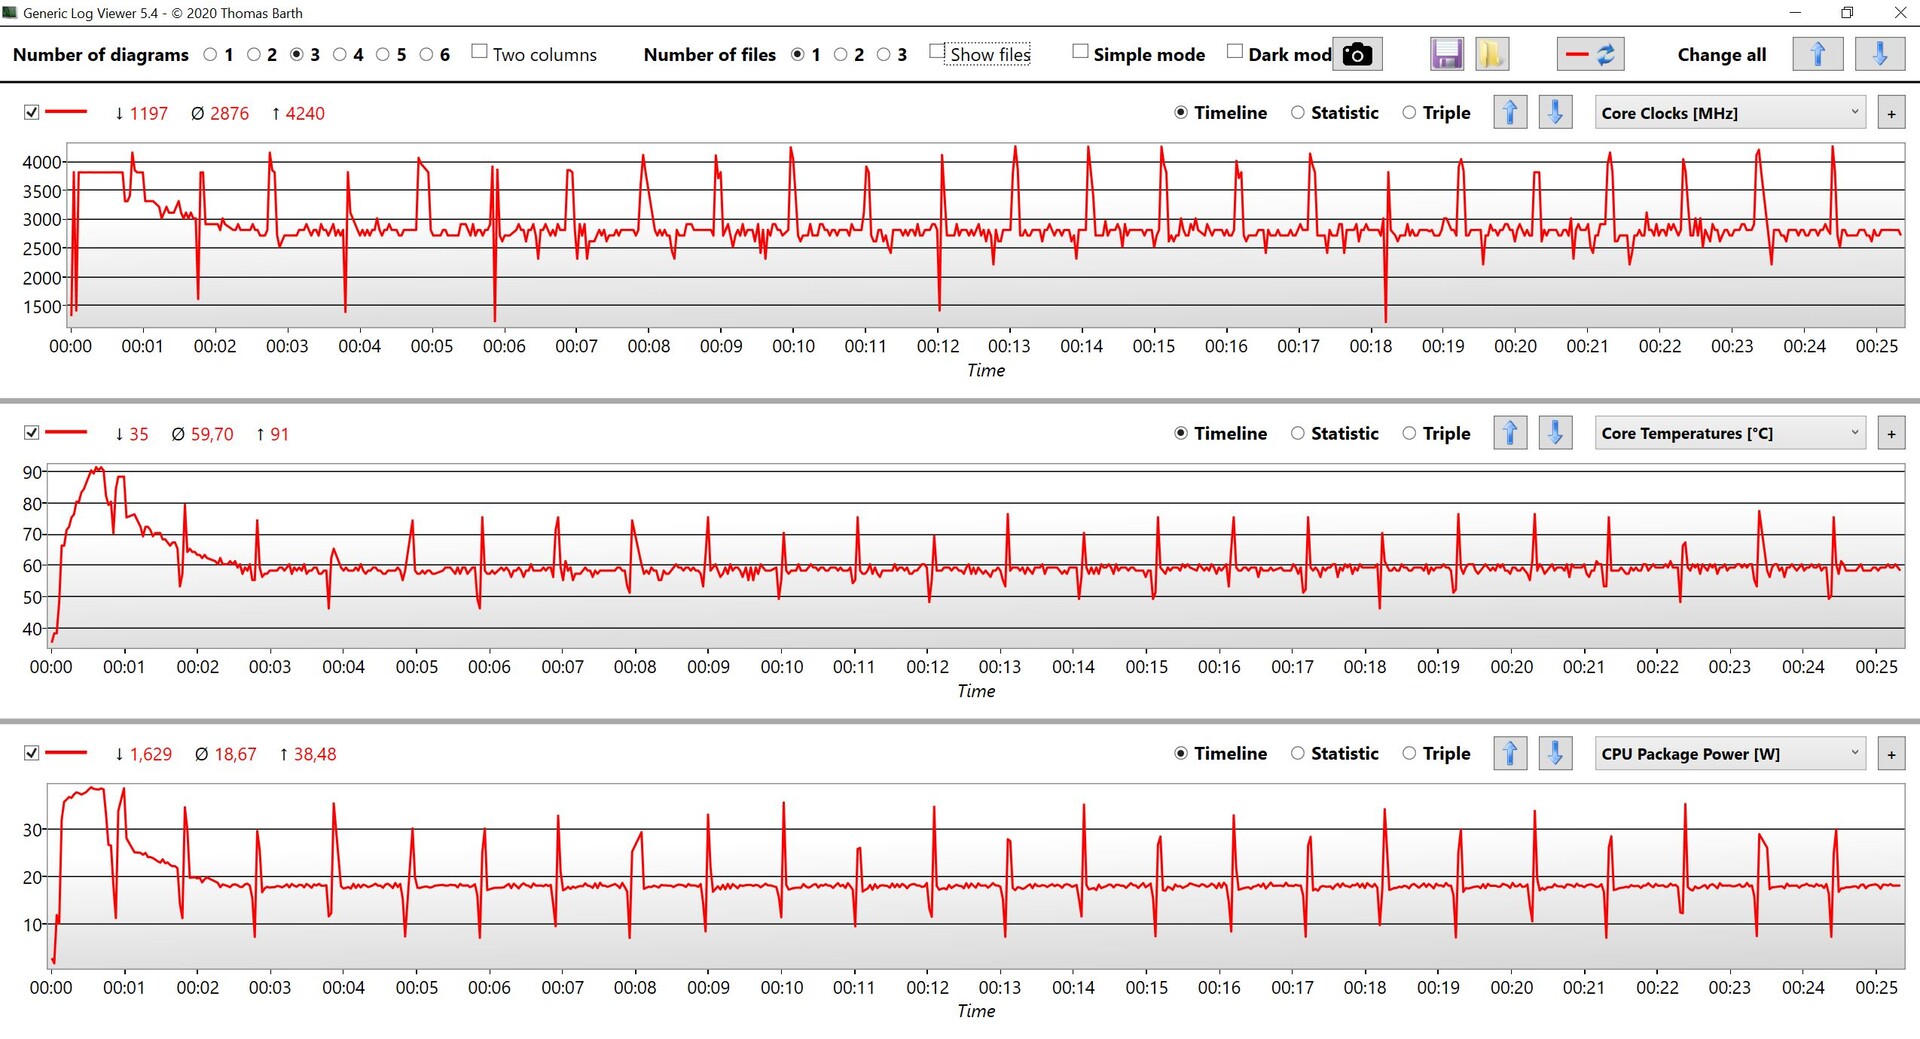
Task: Expand the CPU Package Power [W] dropdown
Action: coord(1730,754)
